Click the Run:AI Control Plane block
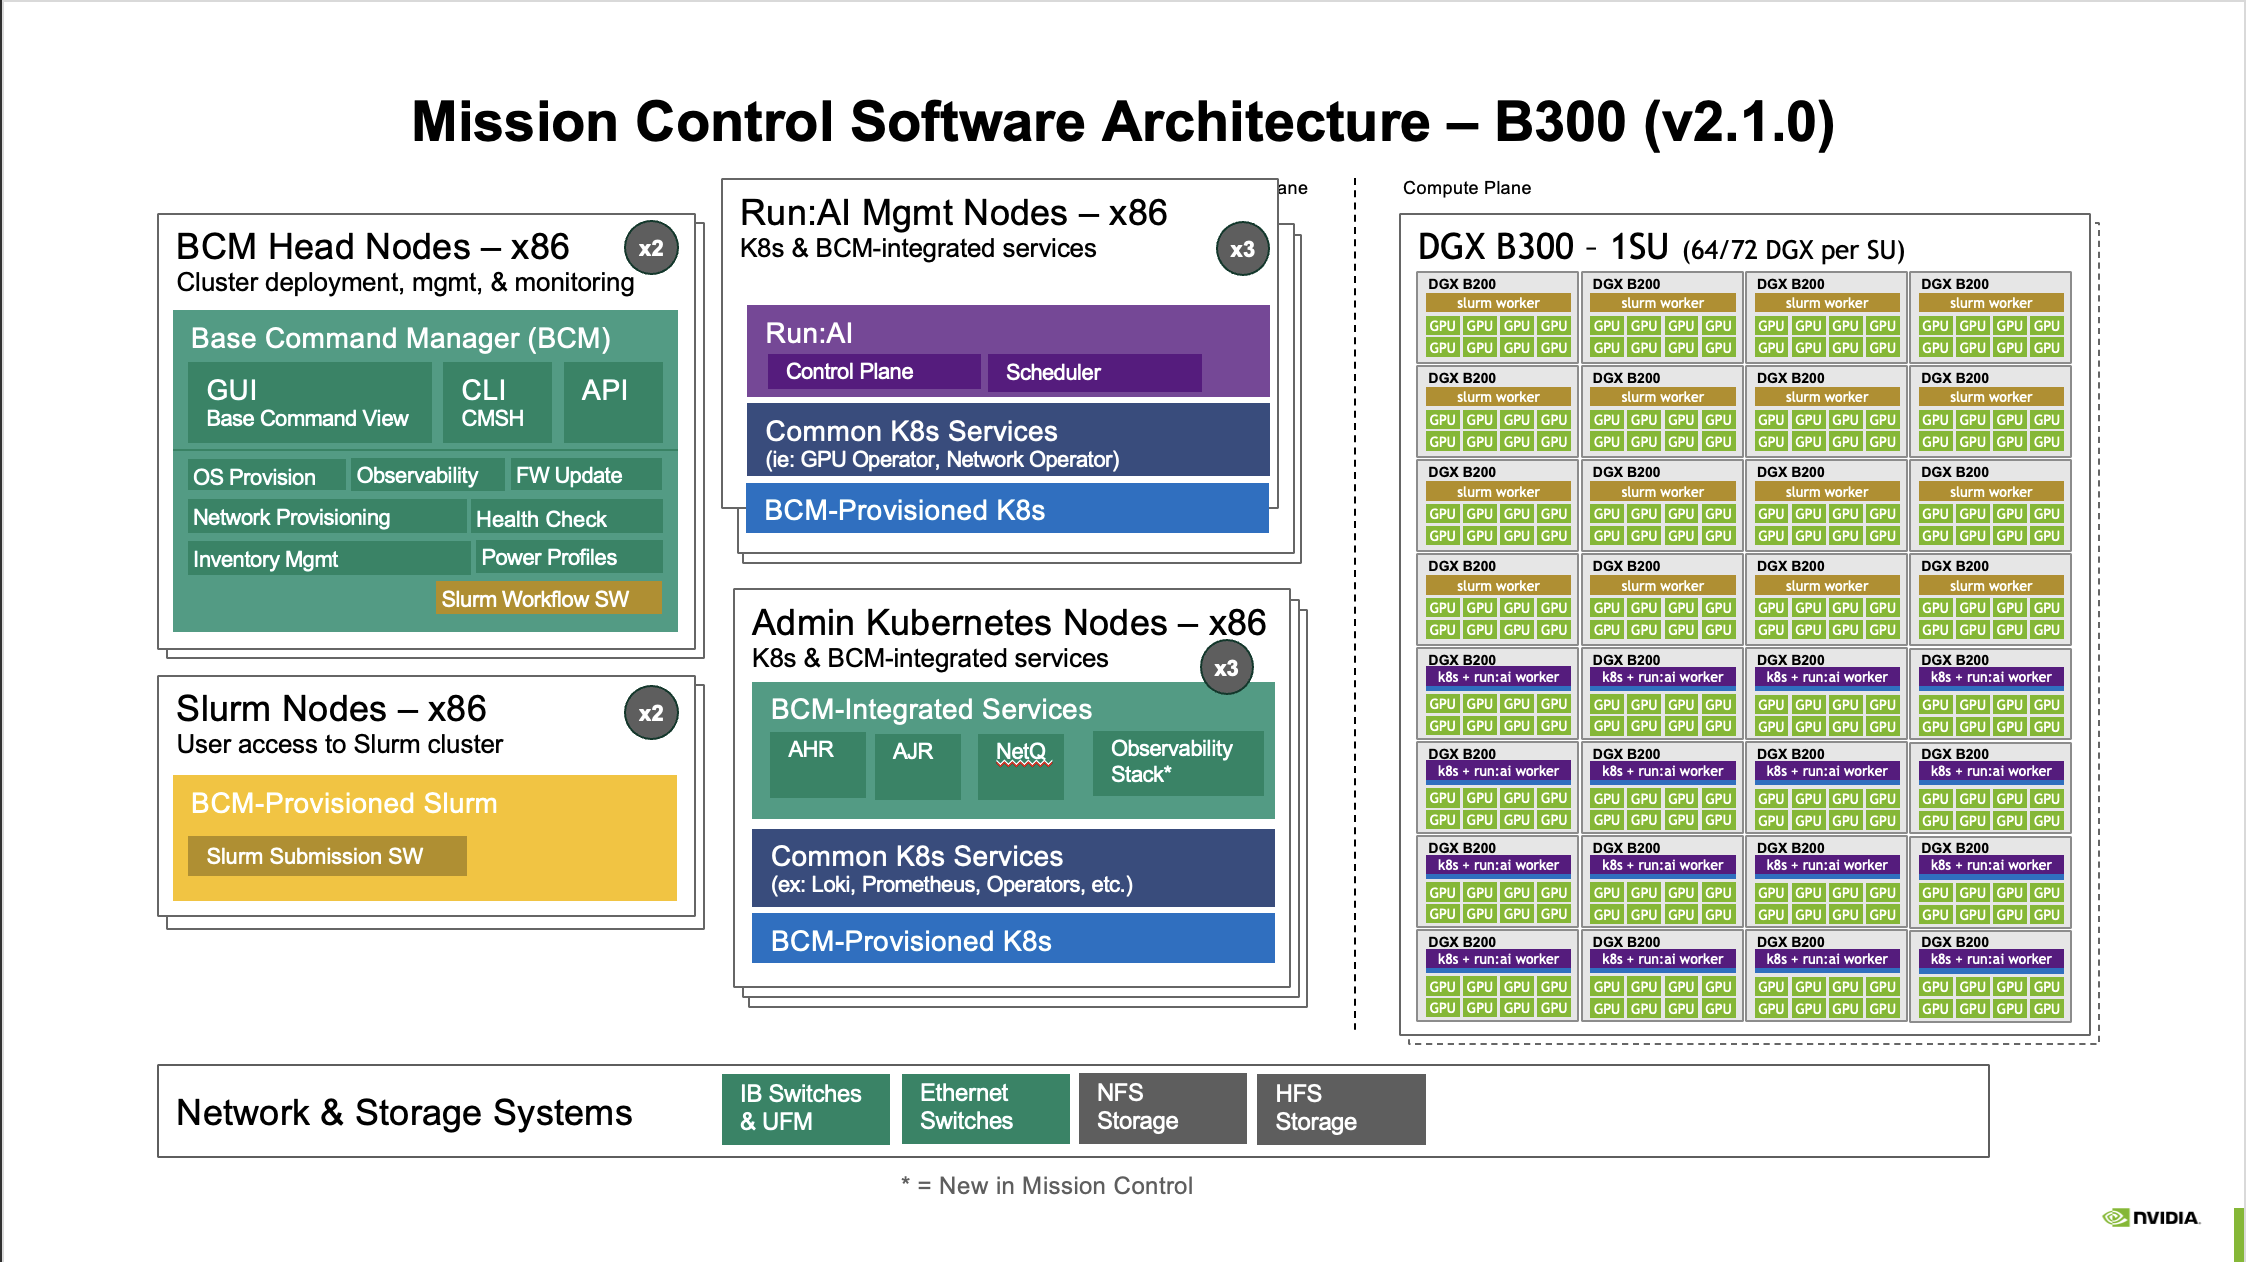Screen dimensions: 2246x1262 coord(873,372)
